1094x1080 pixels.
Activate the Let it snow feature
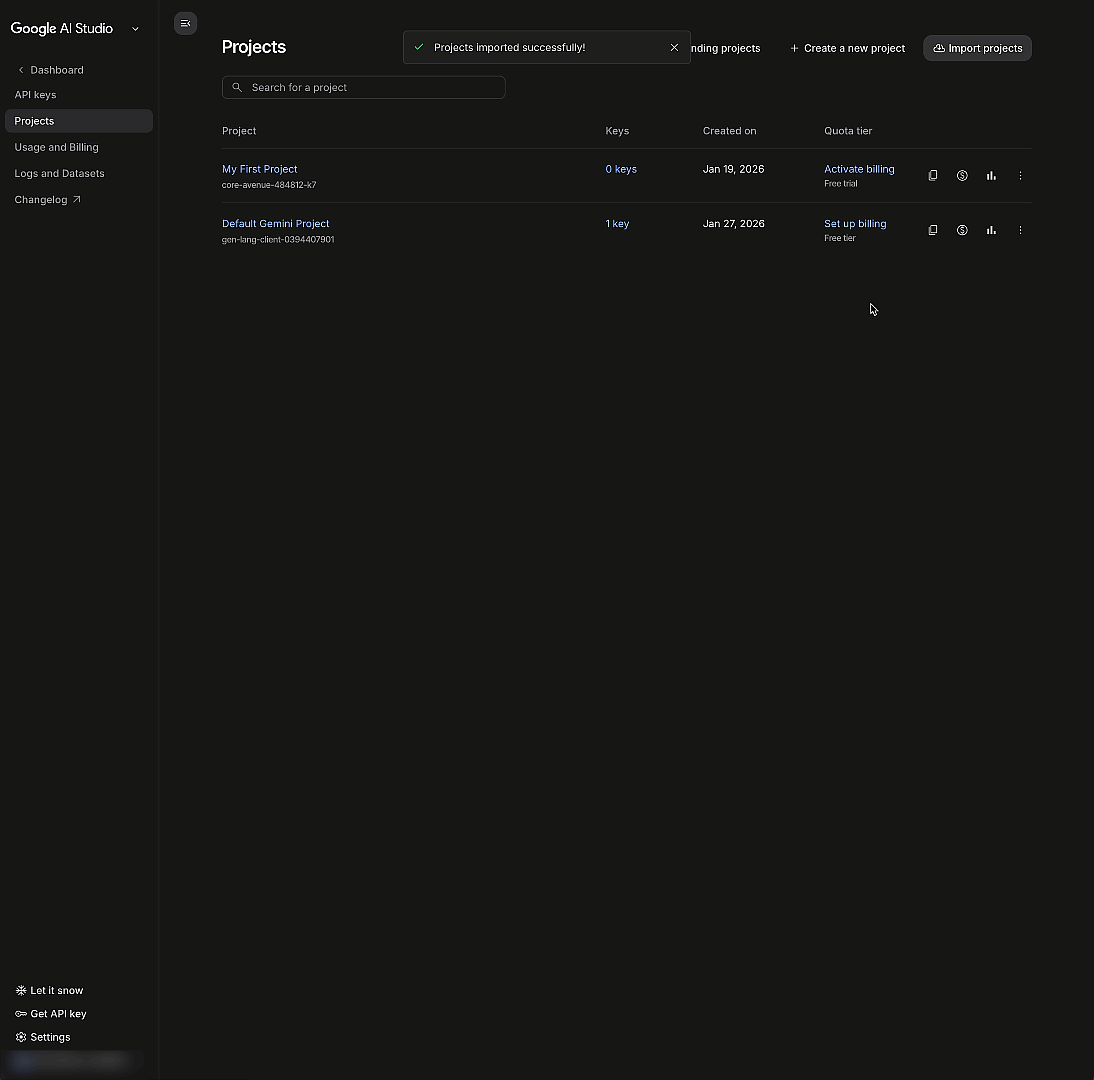point(49,990)
